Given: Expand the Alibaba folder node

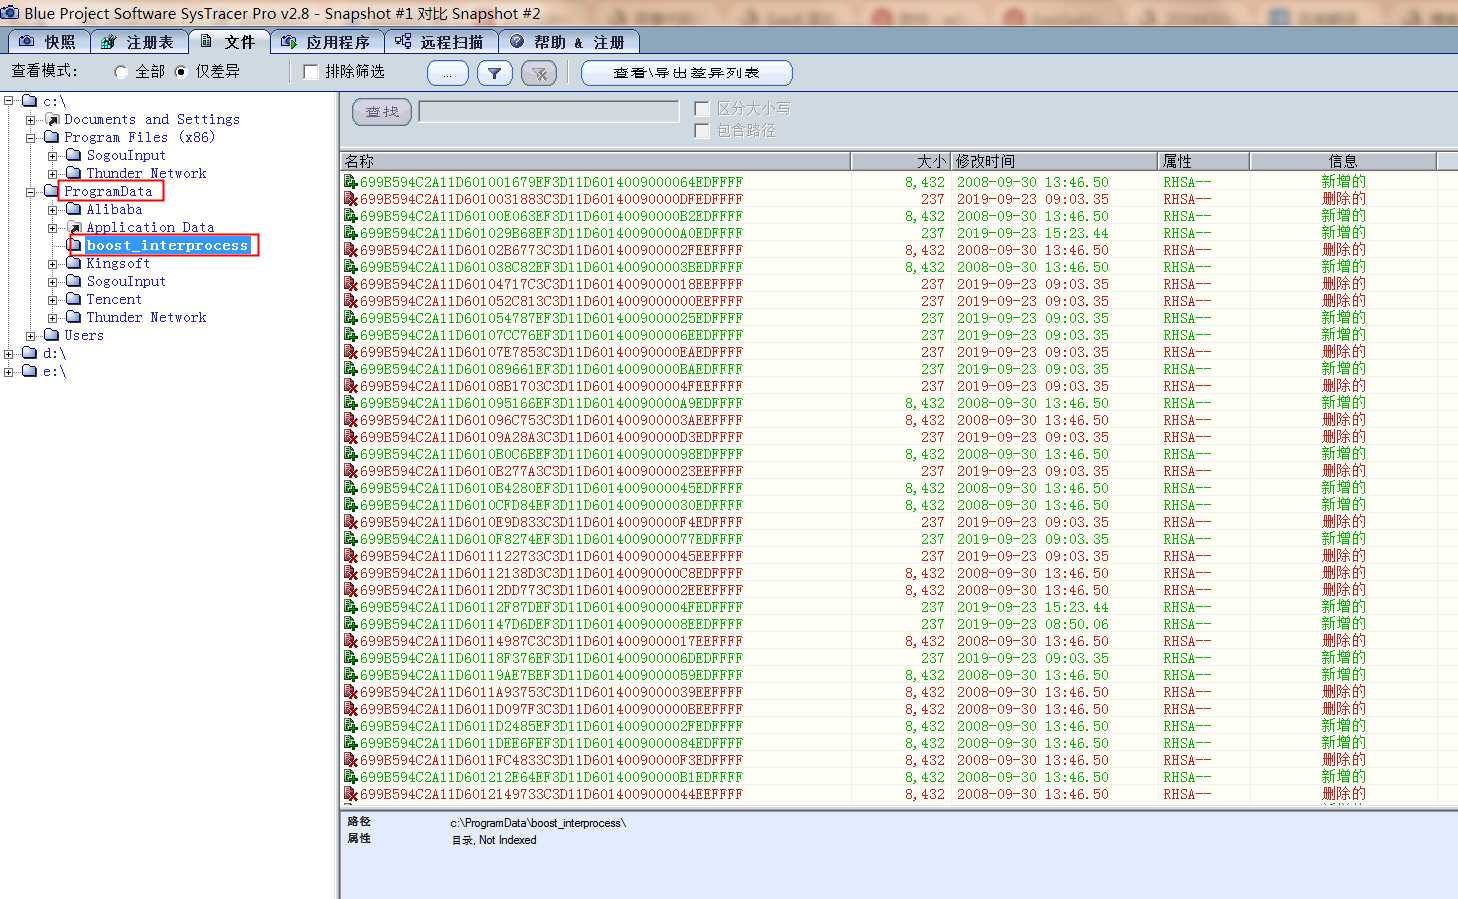Looking at the screenshot, I should click(53, 209).
